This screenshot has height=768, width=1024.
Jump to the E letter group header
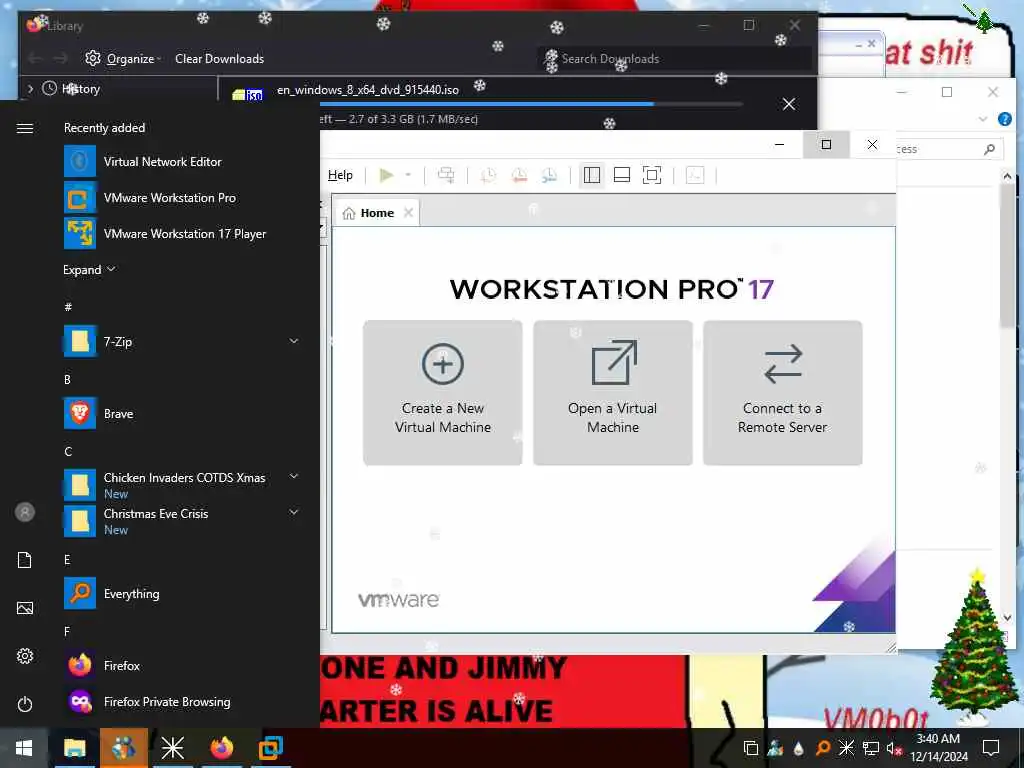[67, 559]
